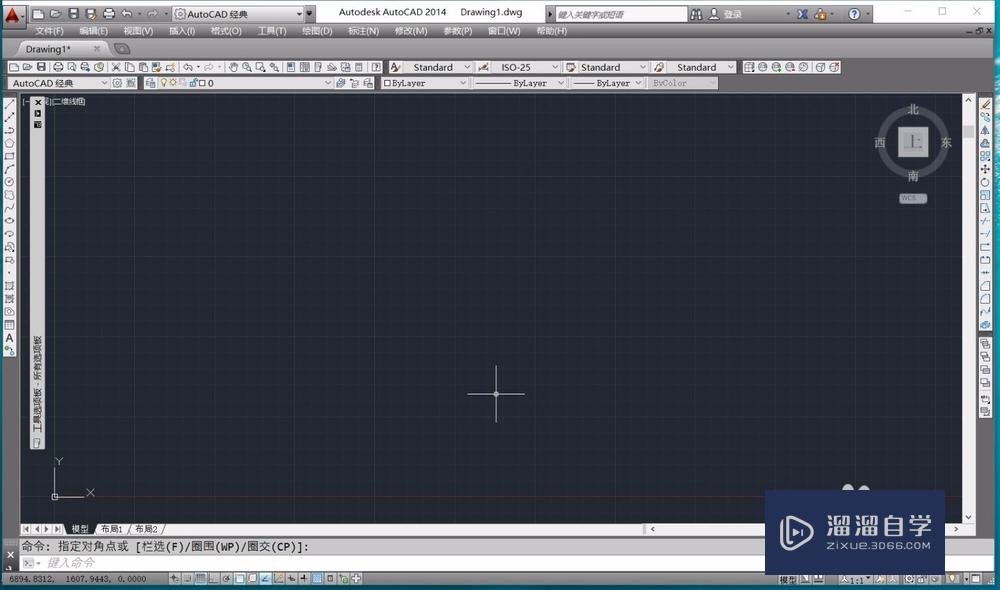1000x590 pixels.
Task: Select the Line tool in draw toolbar
Action: (10, 104)
